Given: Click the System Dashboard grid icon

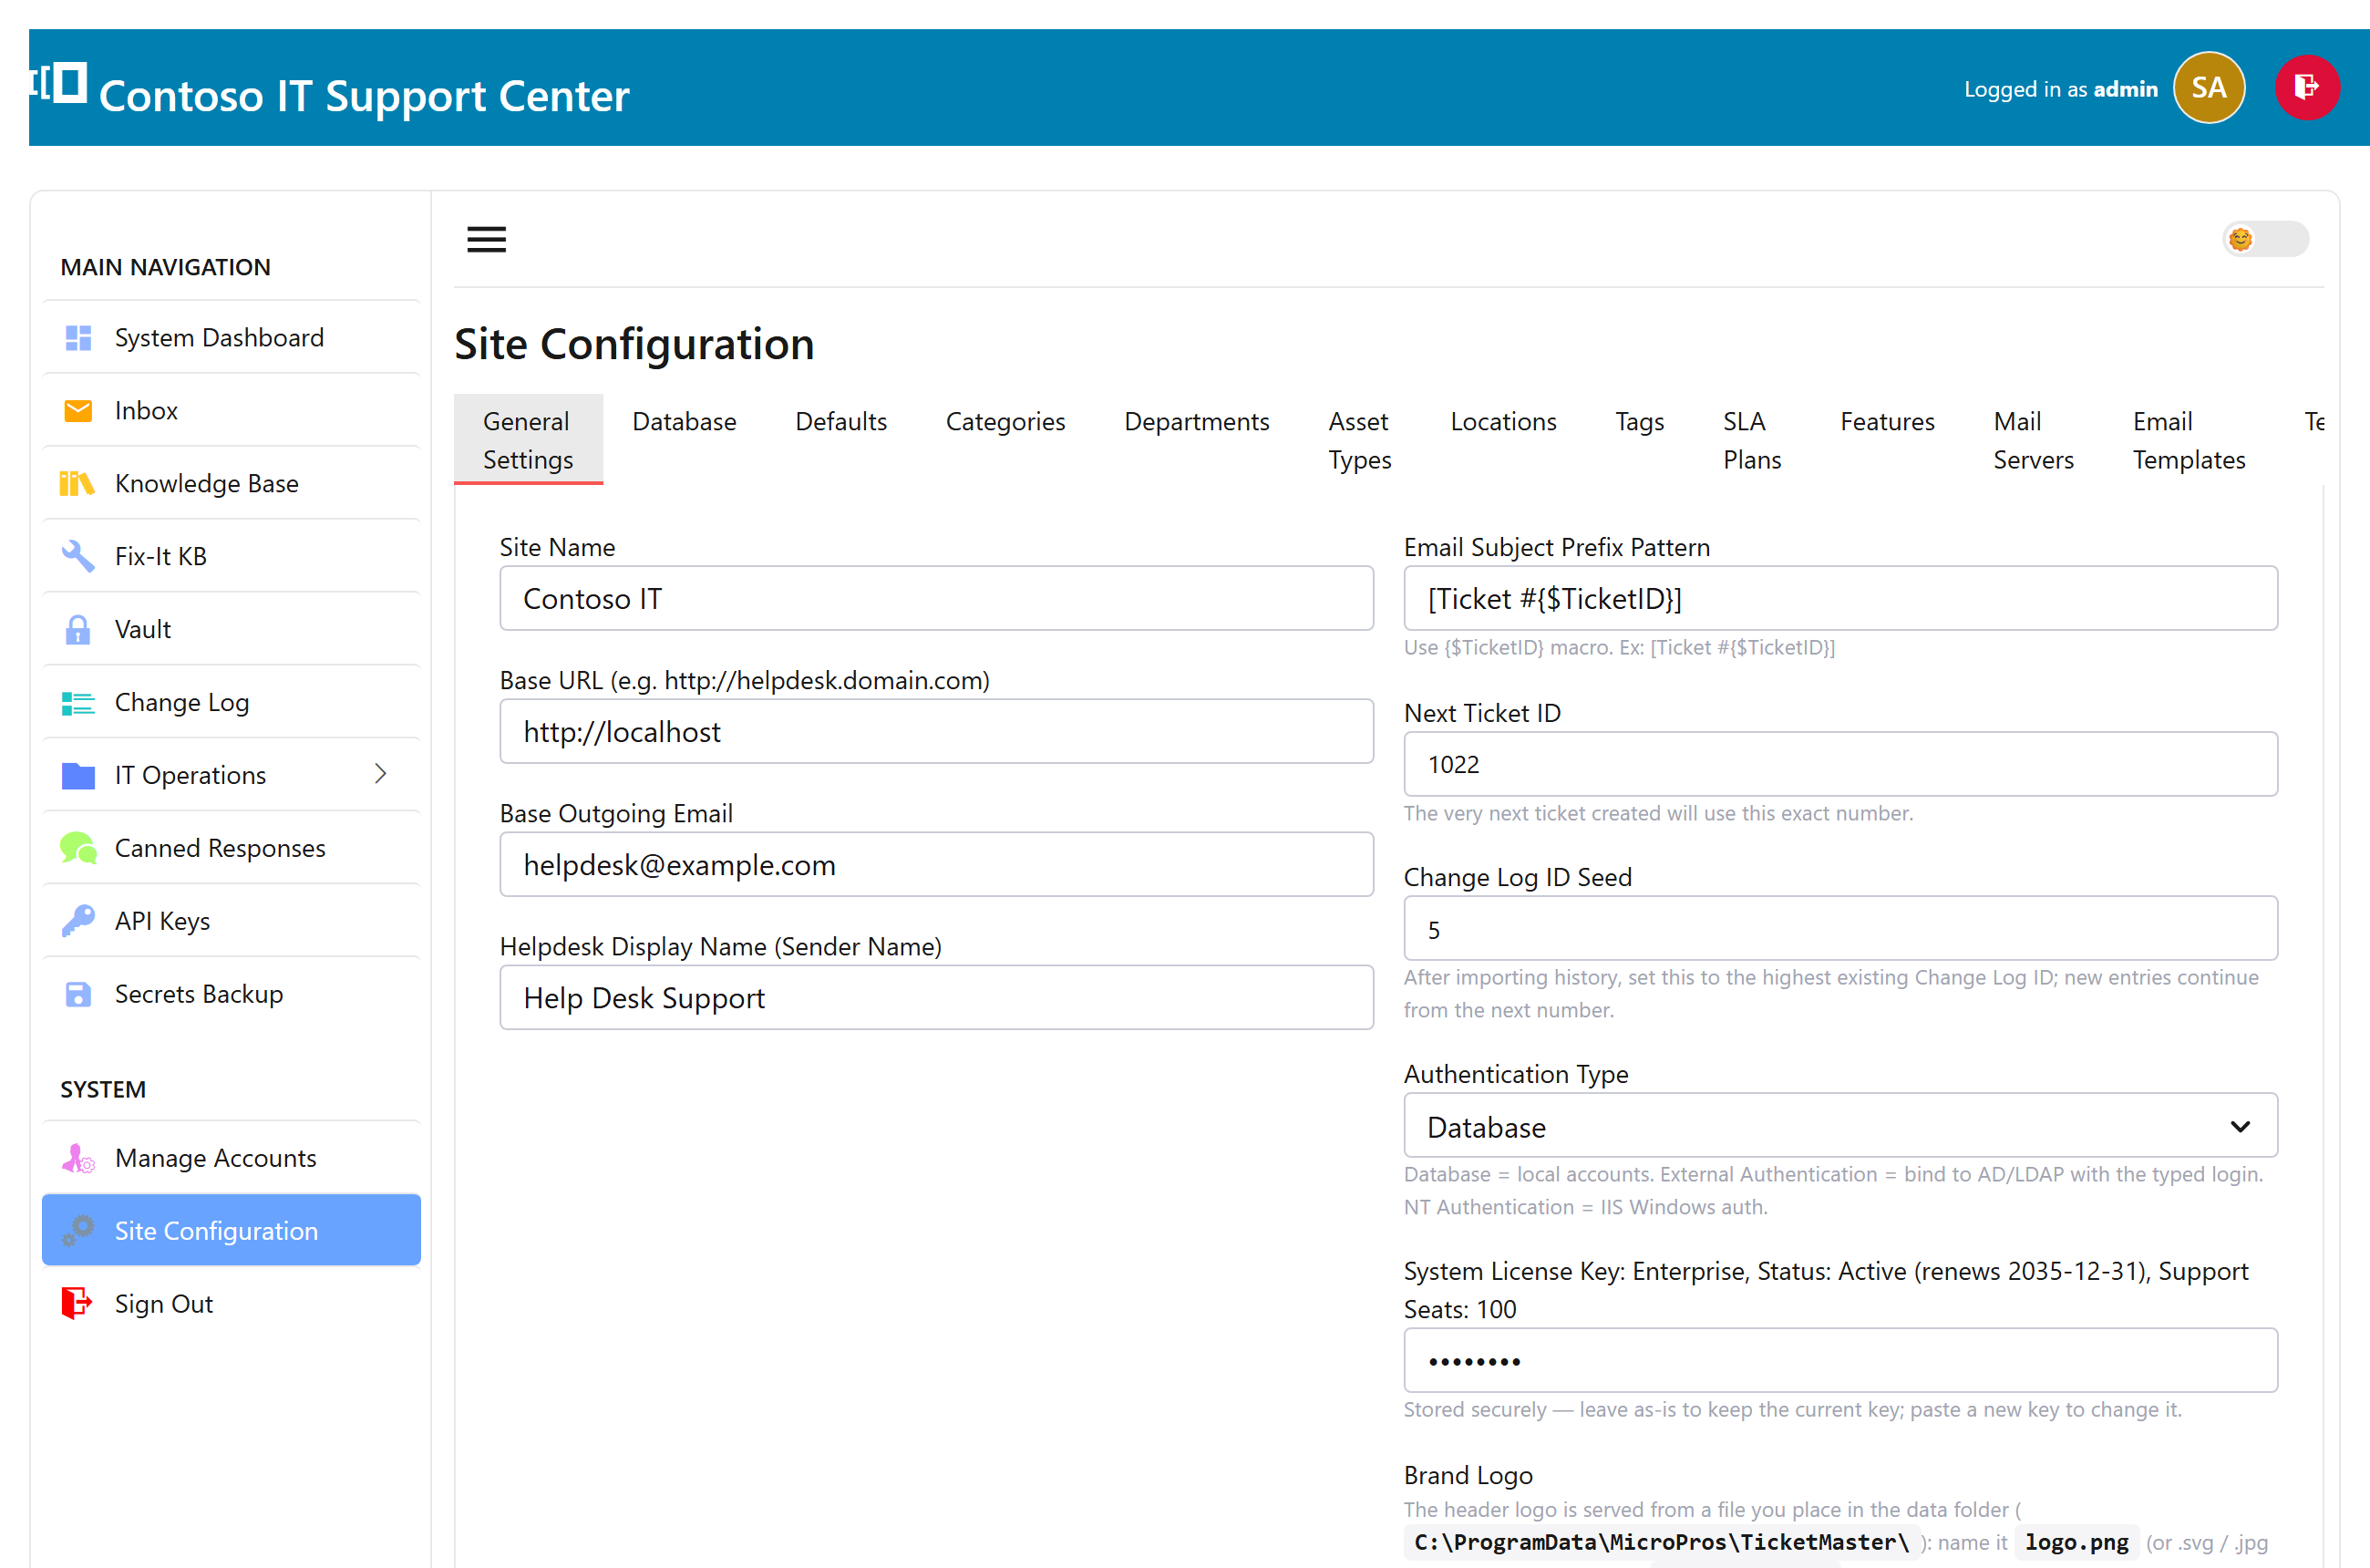Looking at the screenshot, I should coord(78,338).
